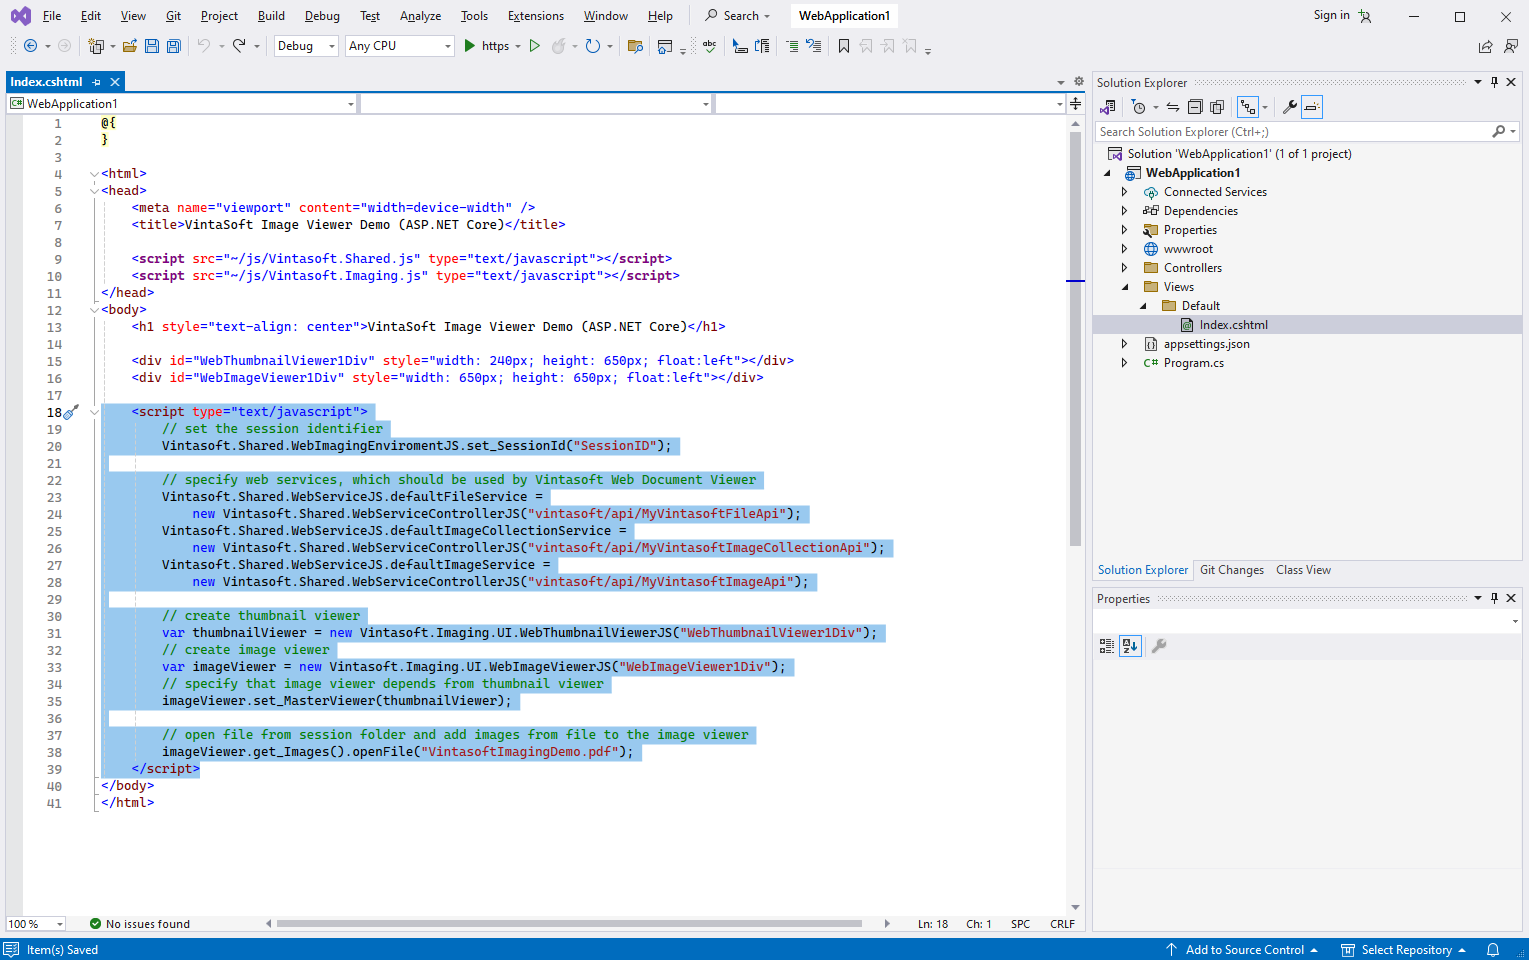Toggle pin on Solution Explorer panel

coord(1495,82)
